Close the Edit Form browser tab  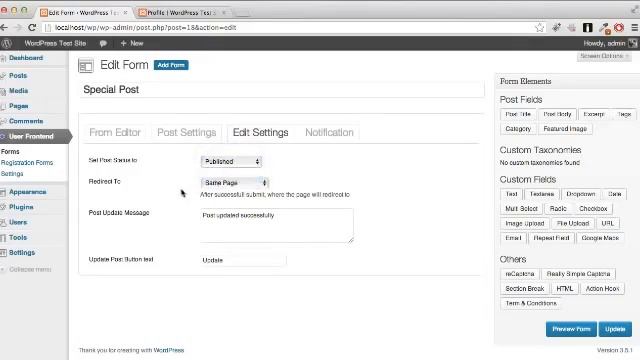point(125,13)
